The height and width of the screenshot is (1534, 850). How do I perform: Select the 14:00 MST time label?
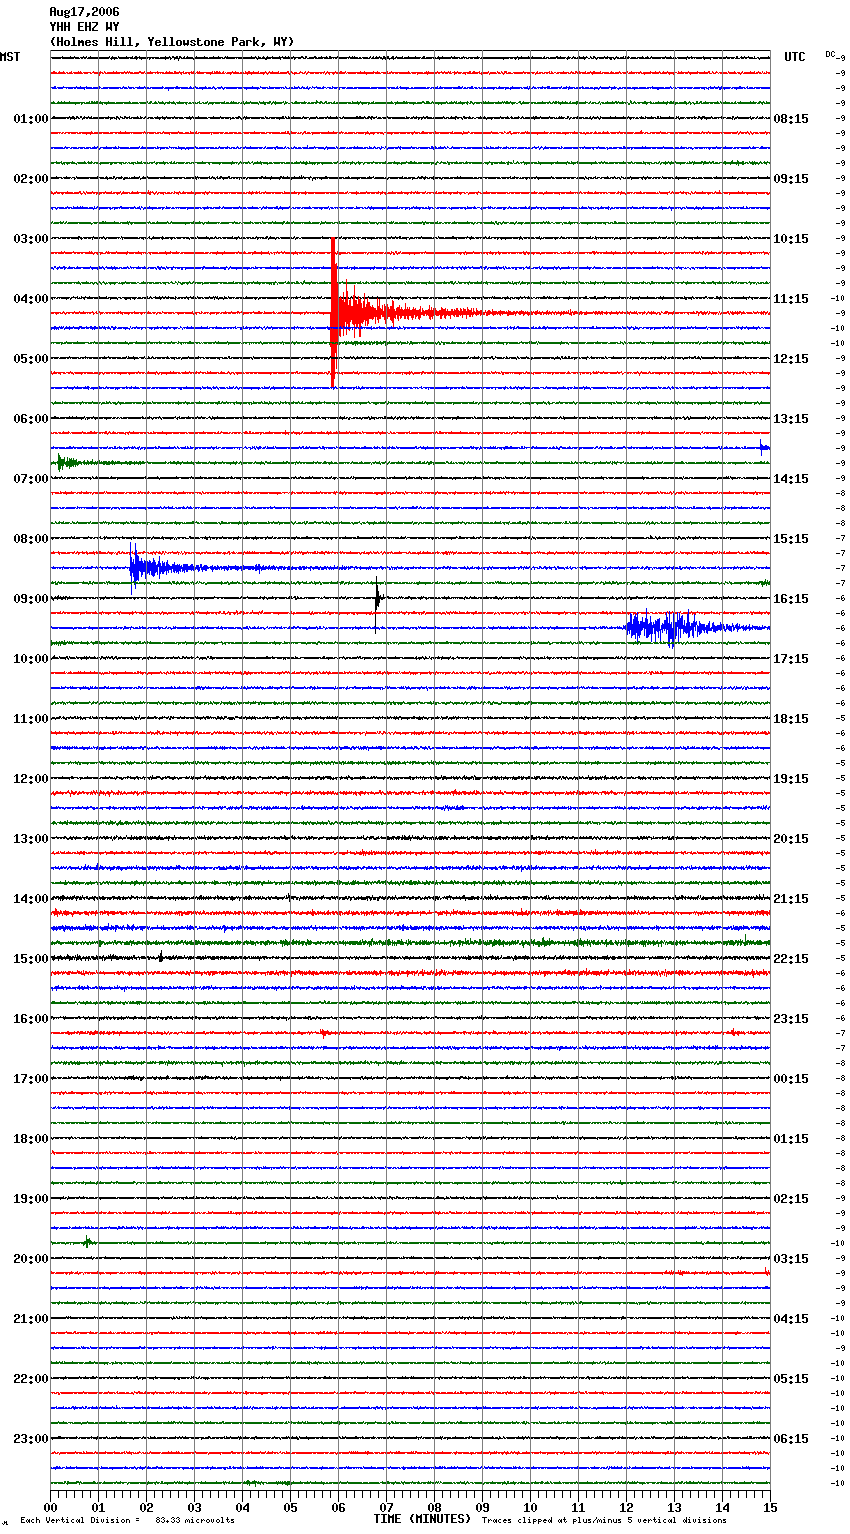click(x=31, y=899)
